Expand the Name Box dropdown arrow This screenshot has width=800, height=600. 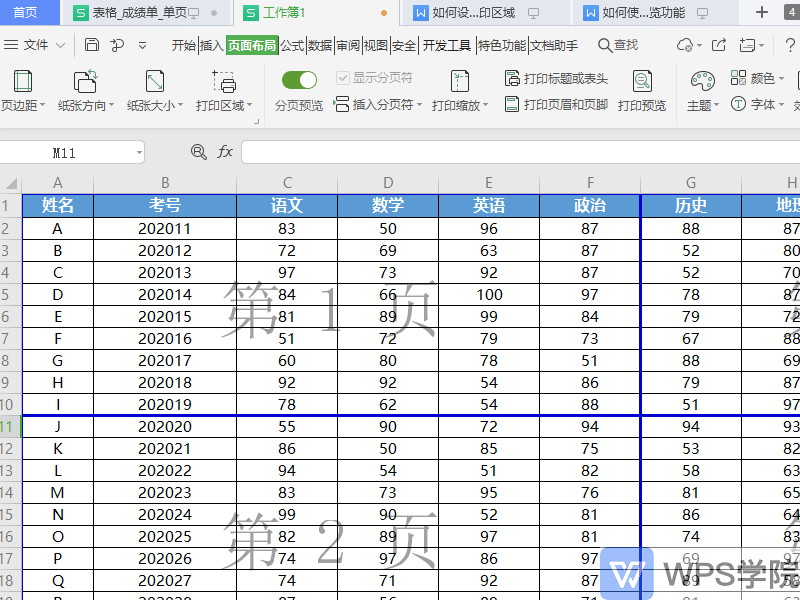pos(139,151)
